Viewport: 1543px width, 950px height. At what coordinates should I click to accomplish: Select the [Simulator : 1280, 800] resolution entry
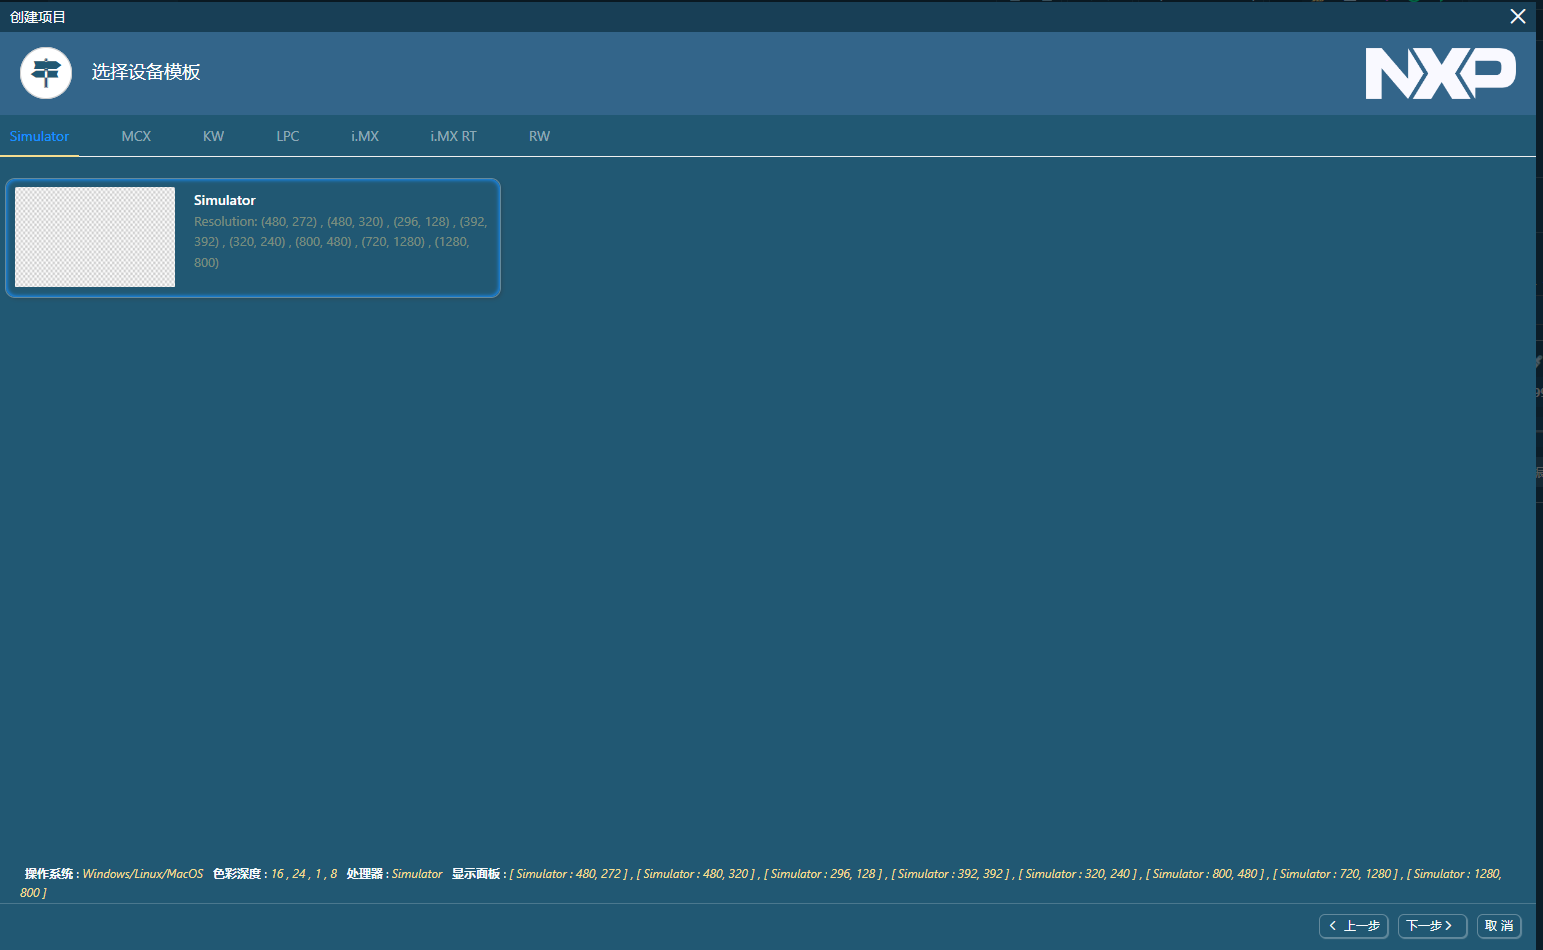pyautogui.click(x=1452, y=873)
